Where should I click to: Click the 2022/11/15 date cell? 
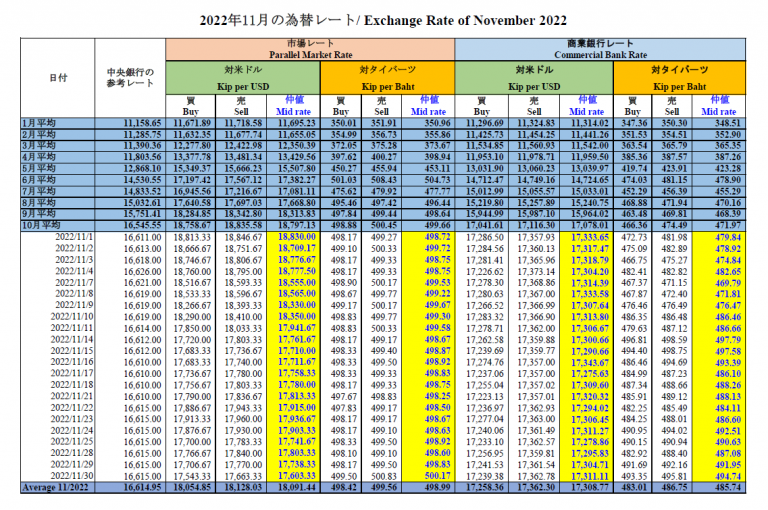click(x=74, y=351)
